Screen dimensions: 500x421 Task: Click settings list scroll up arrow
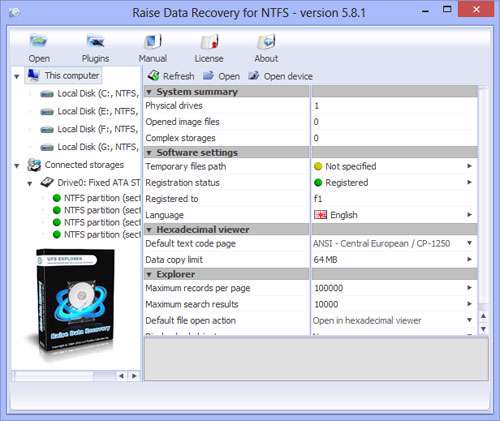tap(484, 316)
